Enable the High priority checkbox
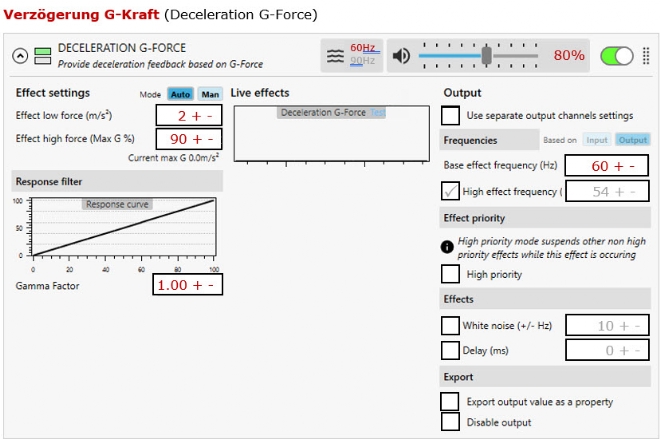This screenshot has width=660, height=439. [x=451, y=274]
